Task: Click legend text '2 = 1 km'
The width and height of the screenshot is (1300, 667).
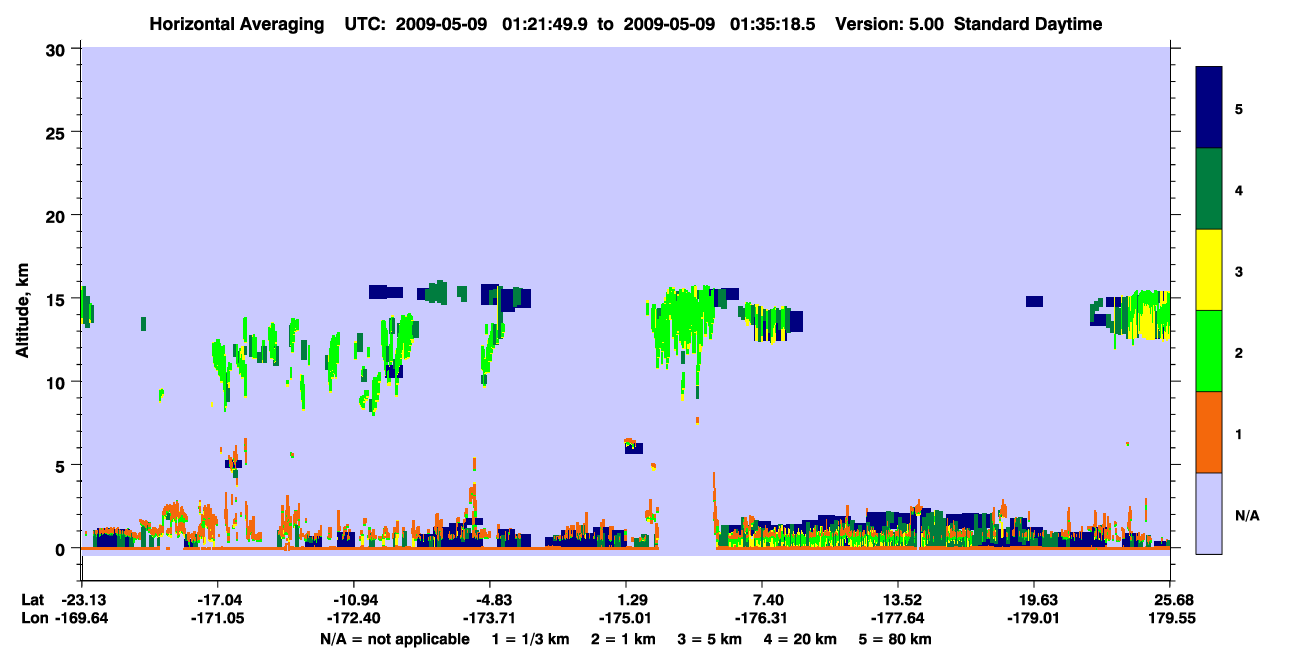Action: coord(624,639)
